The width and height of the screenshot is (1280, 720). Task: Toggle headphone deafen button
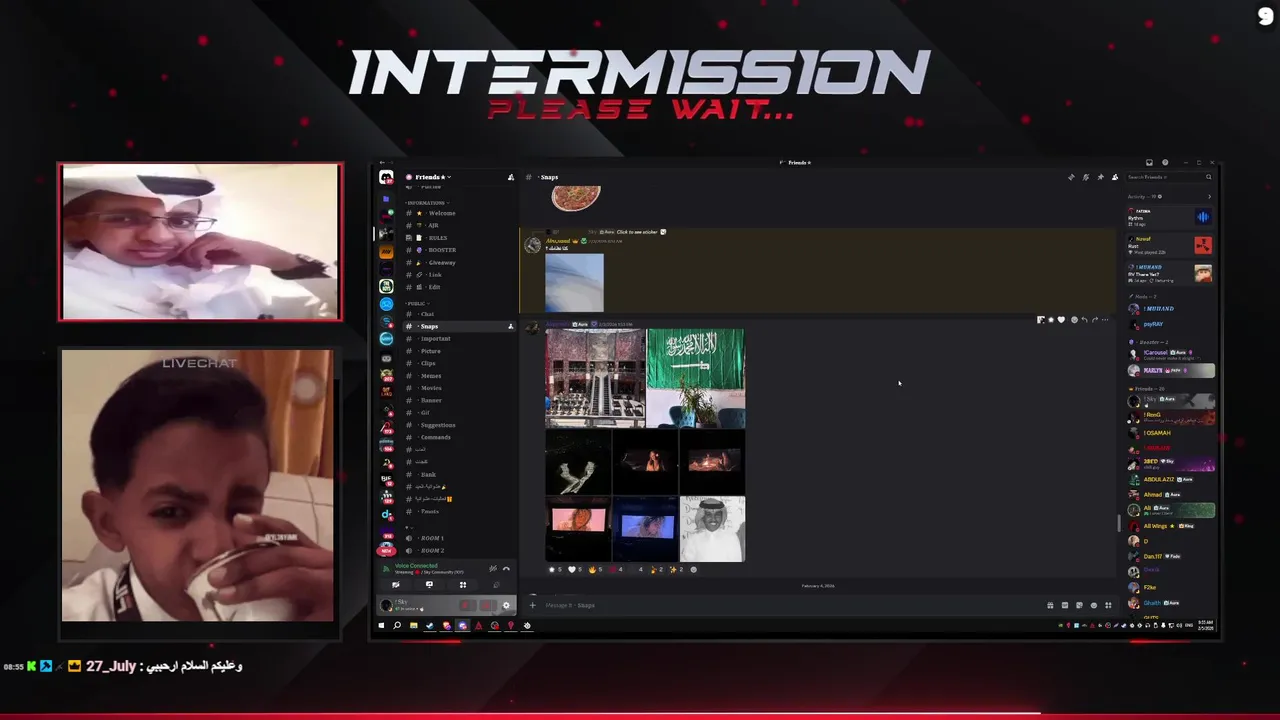tap(487, 605)
